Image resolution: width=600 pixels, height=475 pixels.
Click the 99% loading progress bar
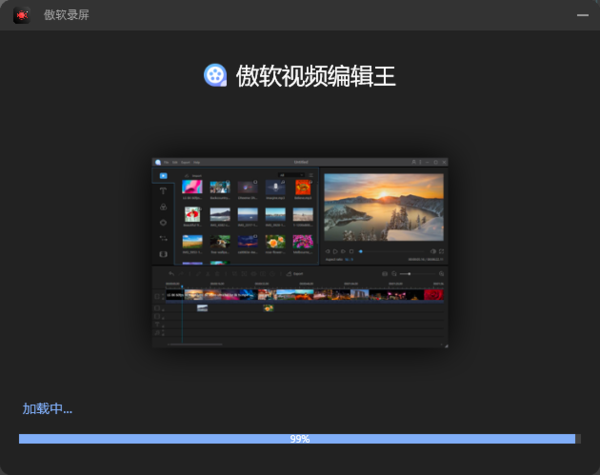tap(299, 439)
